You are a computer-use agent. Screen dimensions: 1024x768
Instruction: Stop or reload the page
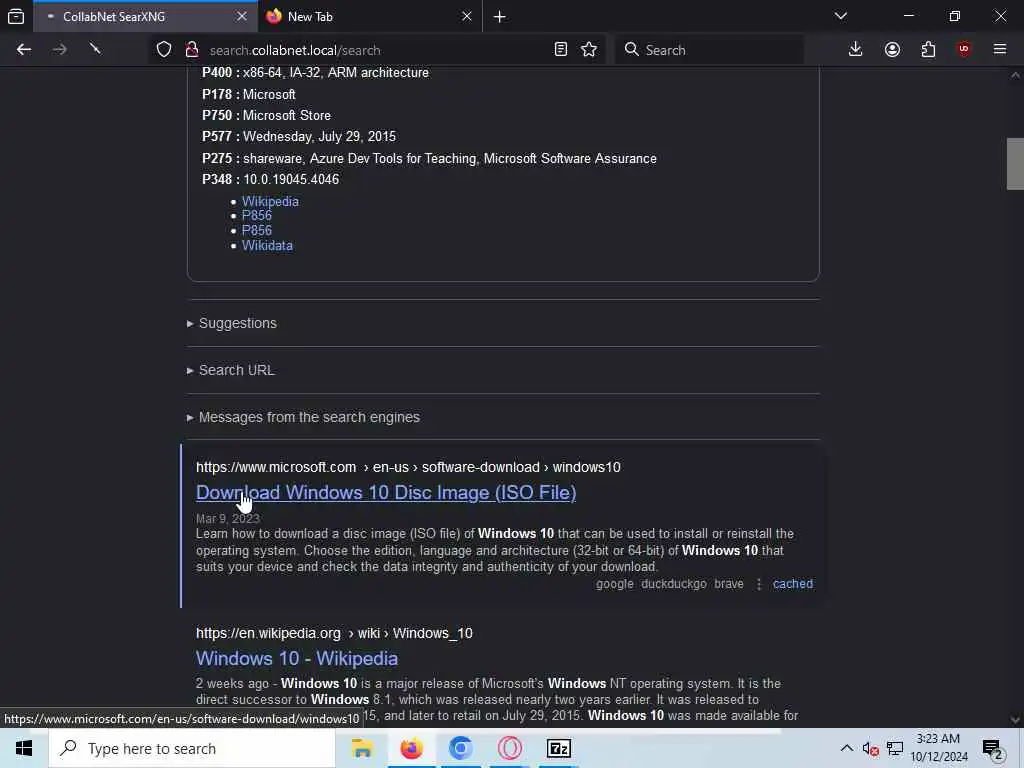click(x=95, y=50)
